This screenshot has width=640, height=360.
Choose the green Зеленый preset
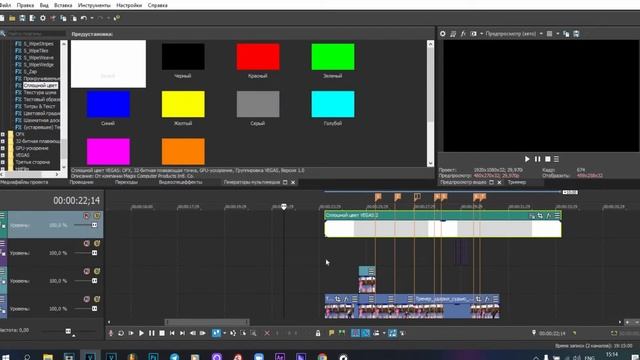click(333, 57)
